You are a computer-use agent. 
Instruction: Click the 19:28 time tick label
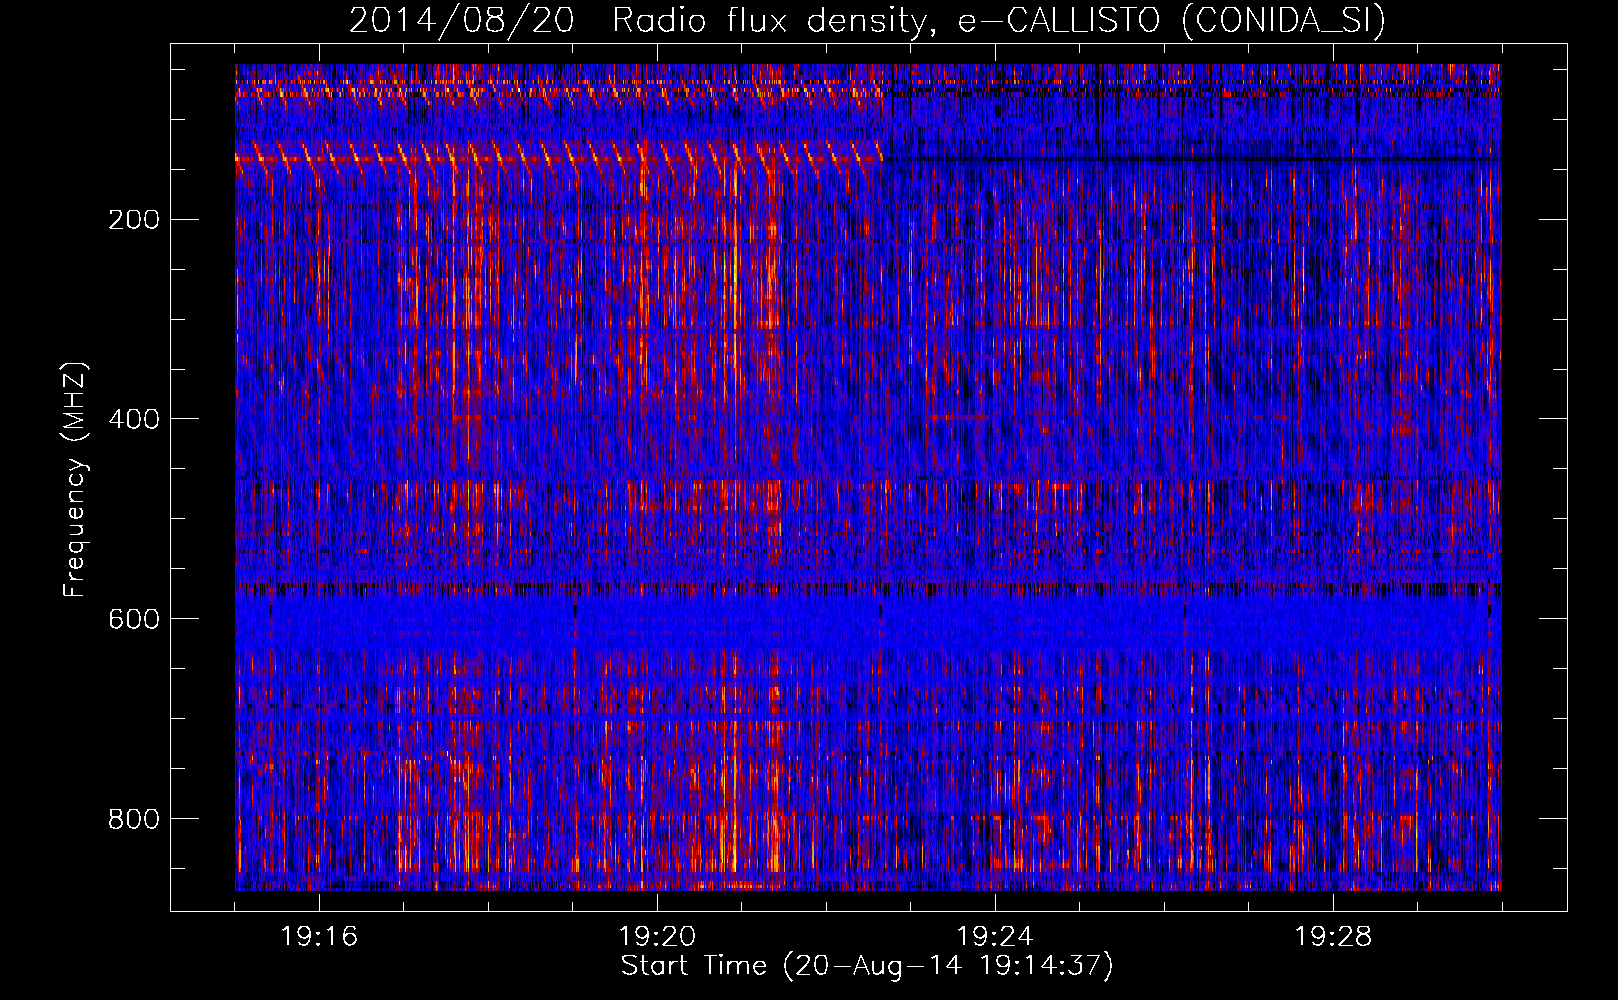[1333, 937]
